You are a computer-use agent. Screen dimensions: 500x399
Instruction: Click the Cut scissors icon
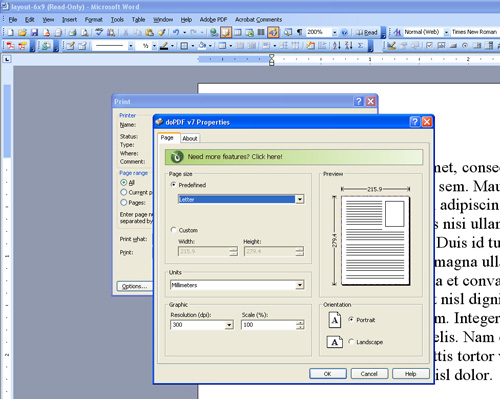click(126, 32)
